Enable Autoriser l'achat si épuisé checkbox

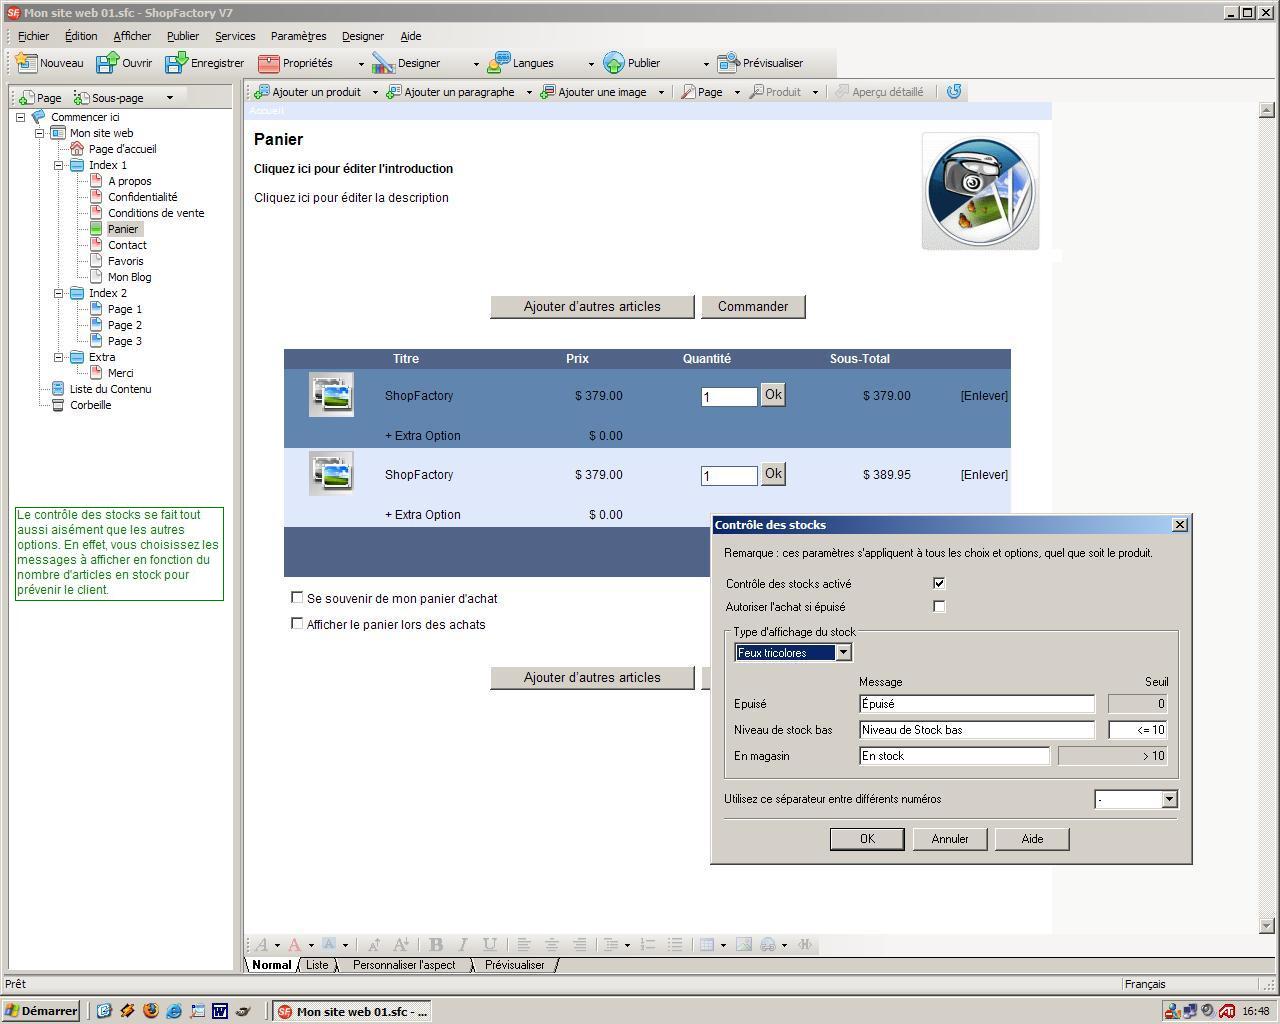[x=939, y=606]
